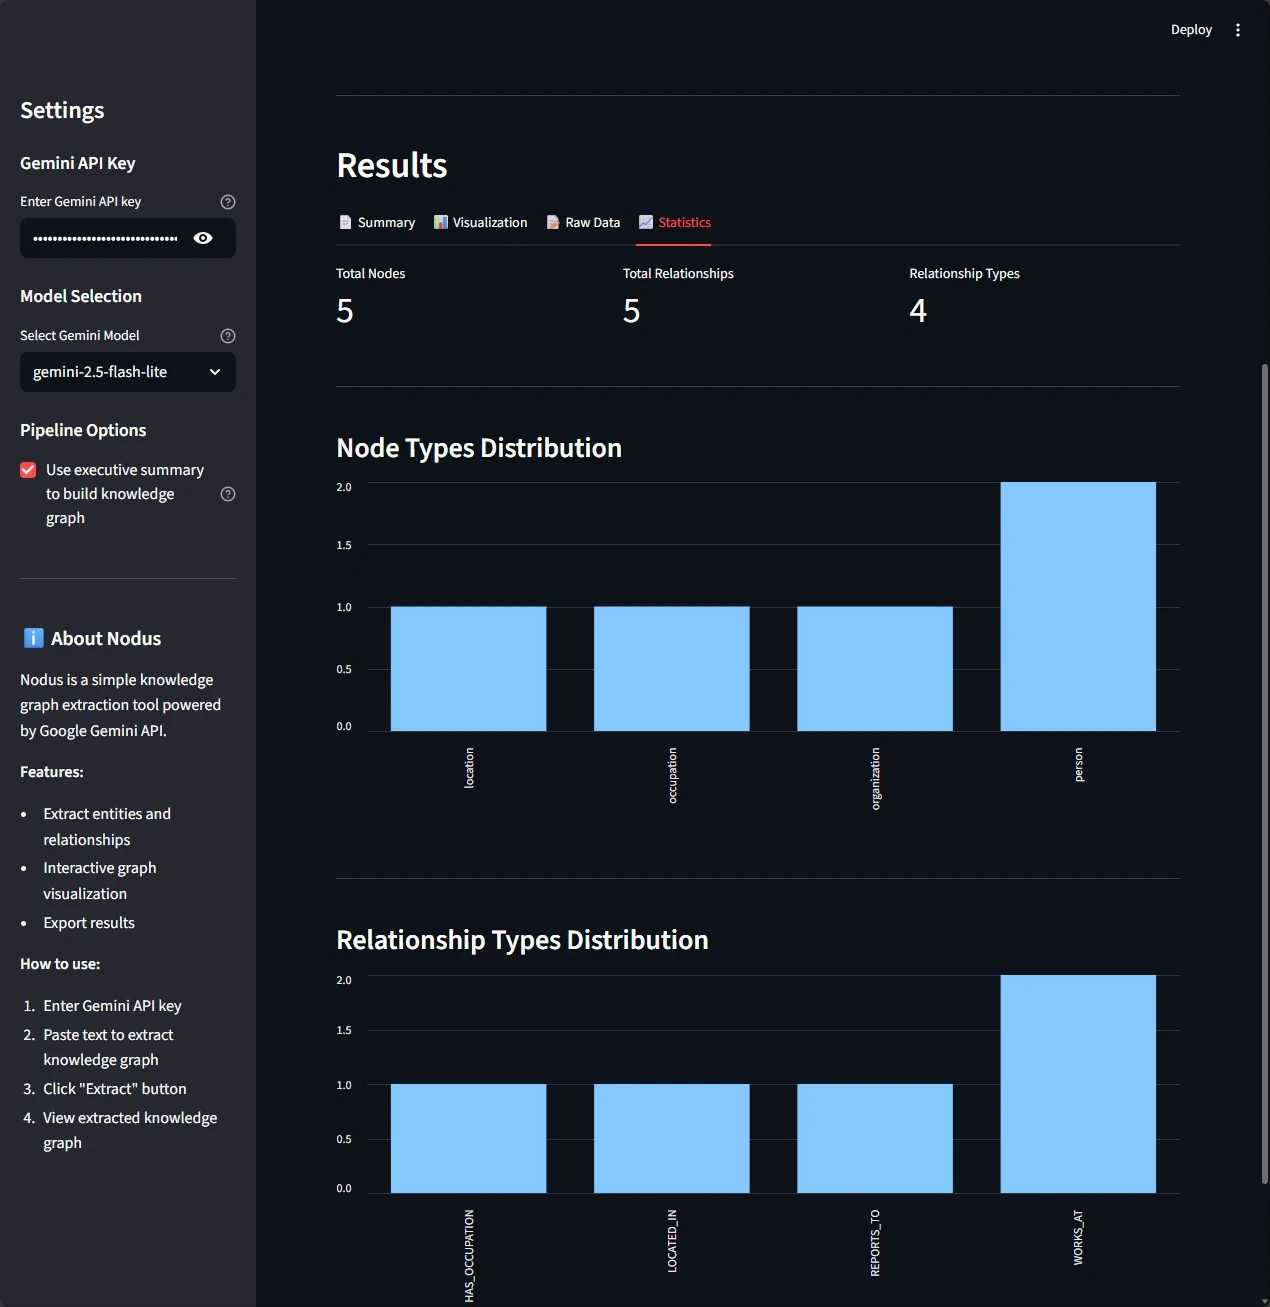The width and height of the screenshot is (1270, 1307).
Task: Open the three-dot app menu beside Deploy
Action: pos(1238,29)
